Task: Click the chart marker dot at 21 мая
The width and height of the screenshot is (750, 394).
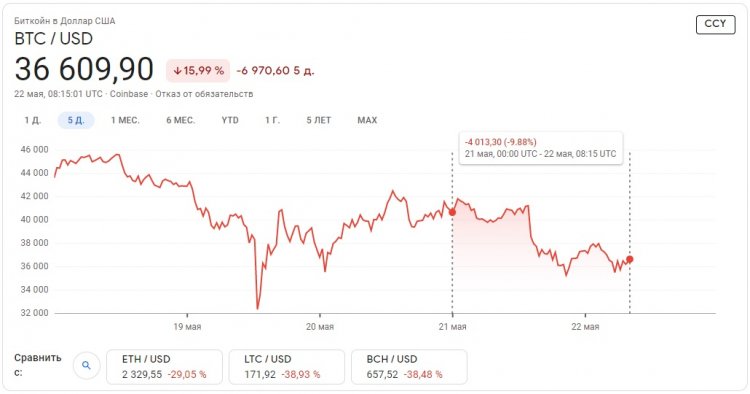Action: (x=452, y=212)
